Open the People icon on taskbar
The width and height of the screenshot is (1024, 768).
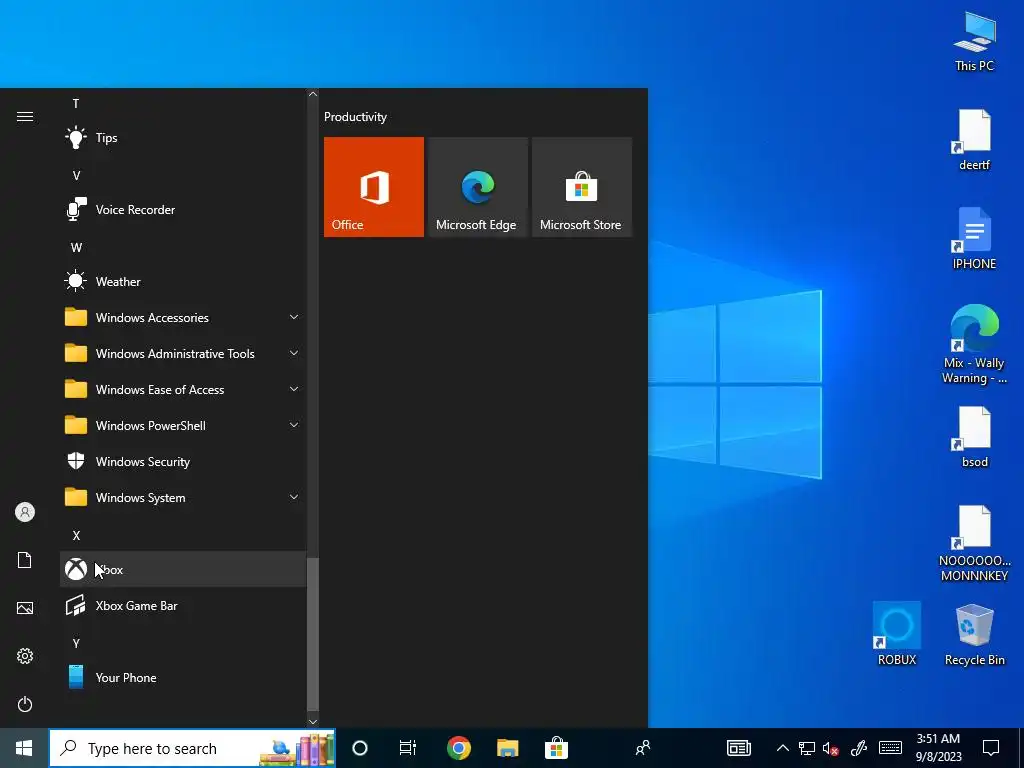tap(643, 748)
